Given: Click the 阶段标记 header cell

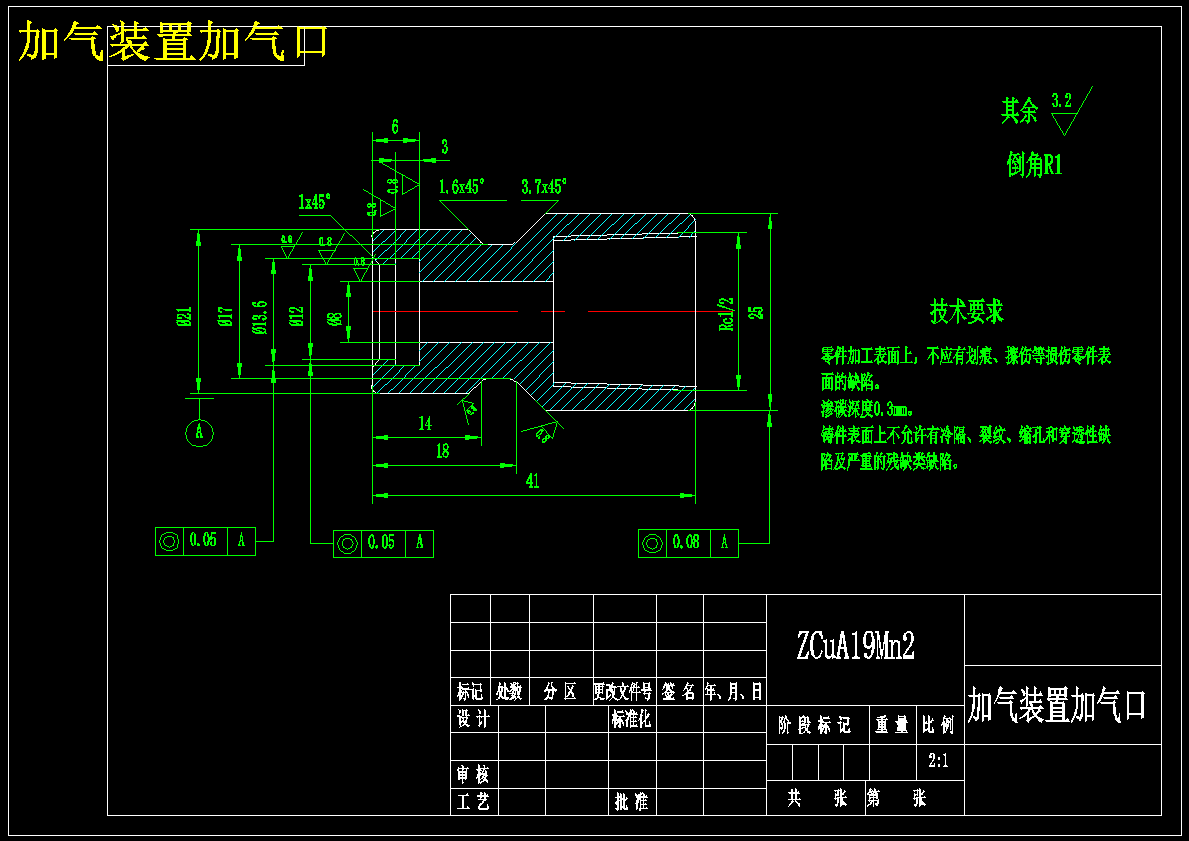Looking at the screenshot, I should [817, 725].
